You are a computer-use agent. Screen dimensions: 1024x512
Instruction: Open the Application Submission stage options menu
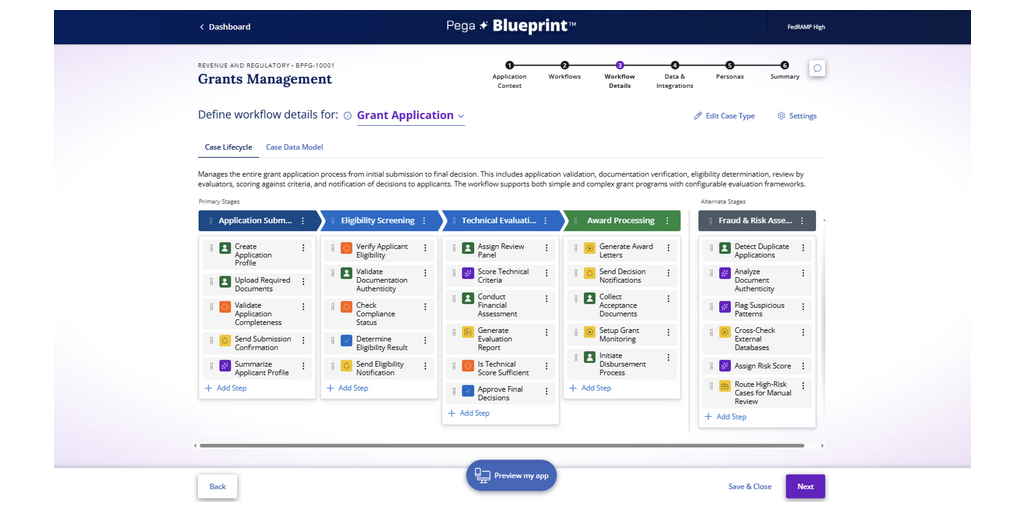coord(302,221)
